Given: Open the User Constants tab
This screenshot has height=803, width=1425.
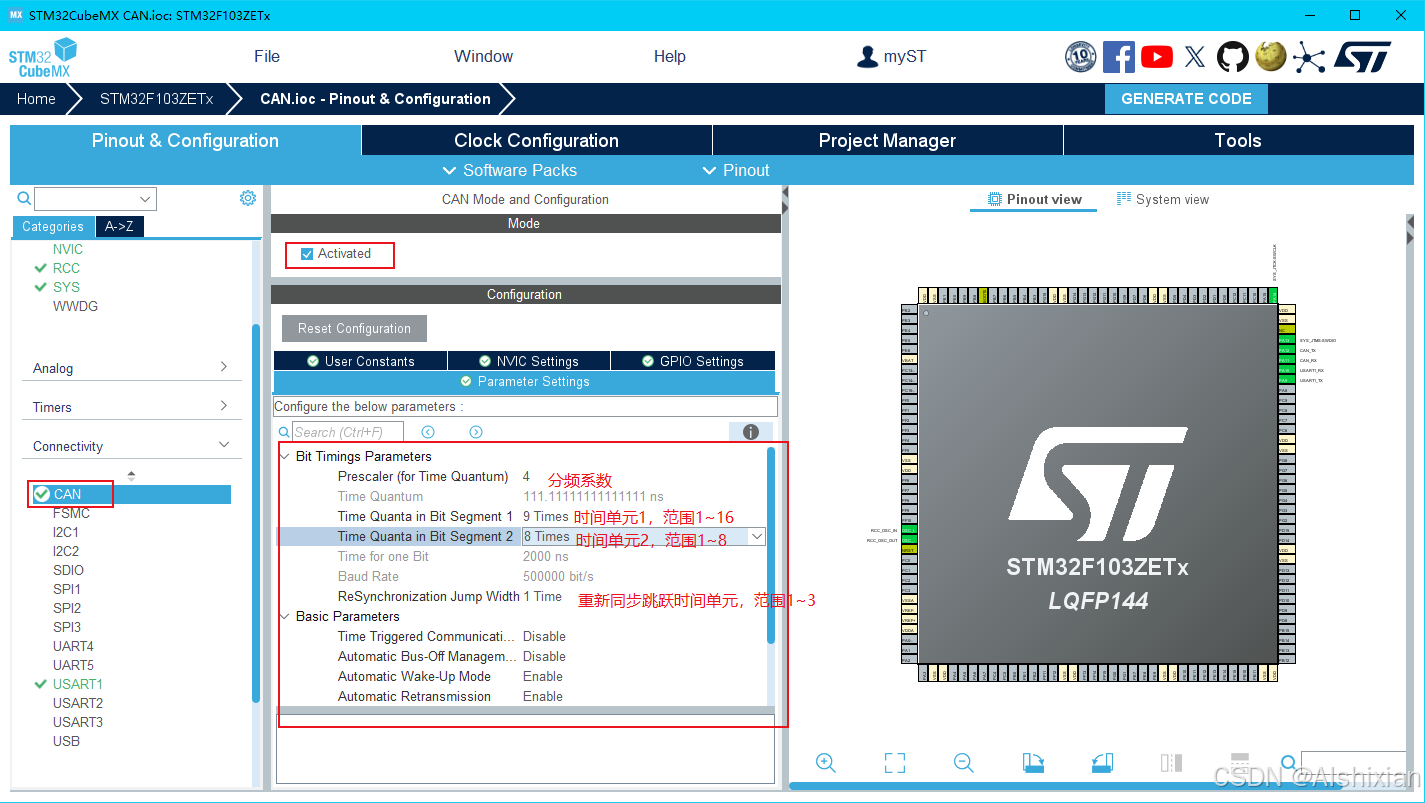Looking at the screenshot, I should pos(360,361).
